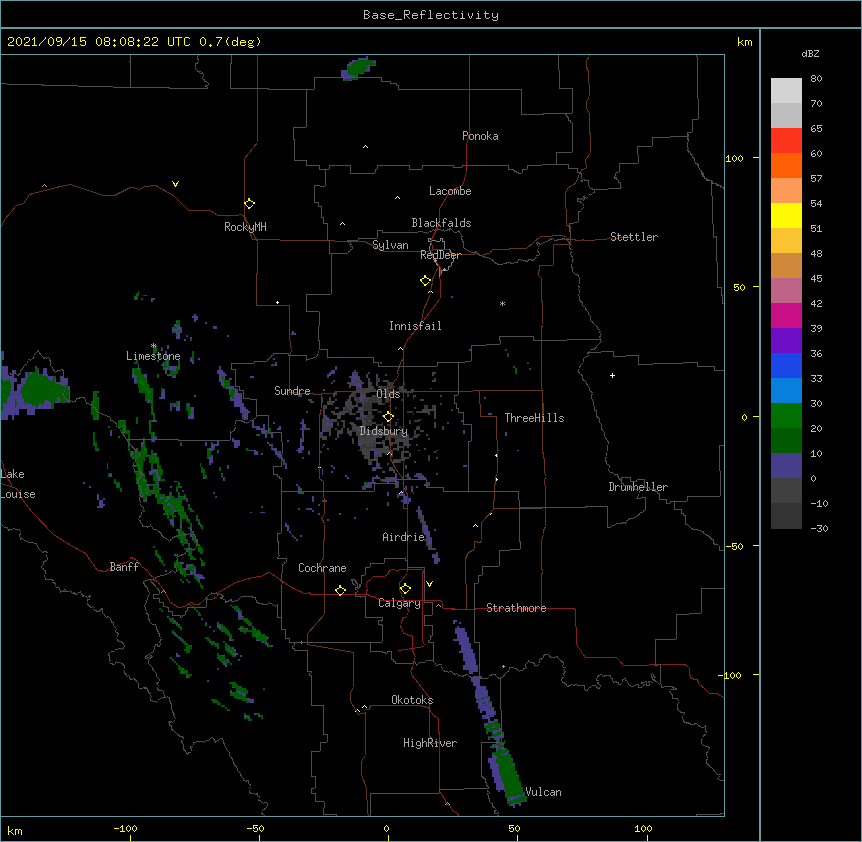This screenshot has width=862, height=842.
Task: Click the ThreeHills town label
Action: [x=534, y=418]
